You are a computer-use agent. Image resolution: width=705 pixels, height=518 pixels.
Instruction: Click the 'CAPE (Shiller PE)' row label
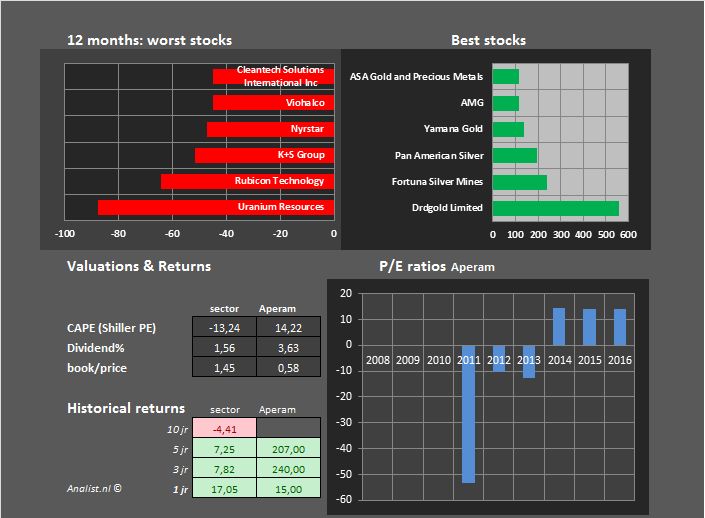112,328
